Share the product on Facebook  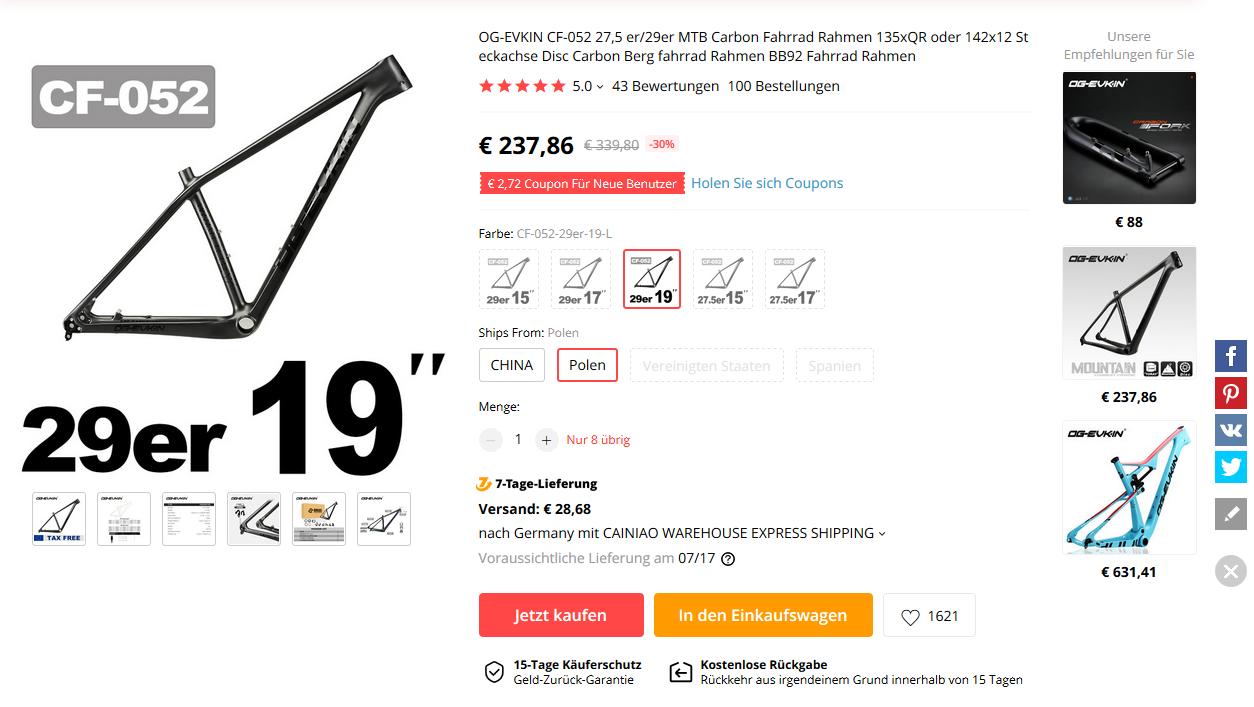tap(1231, 356)
